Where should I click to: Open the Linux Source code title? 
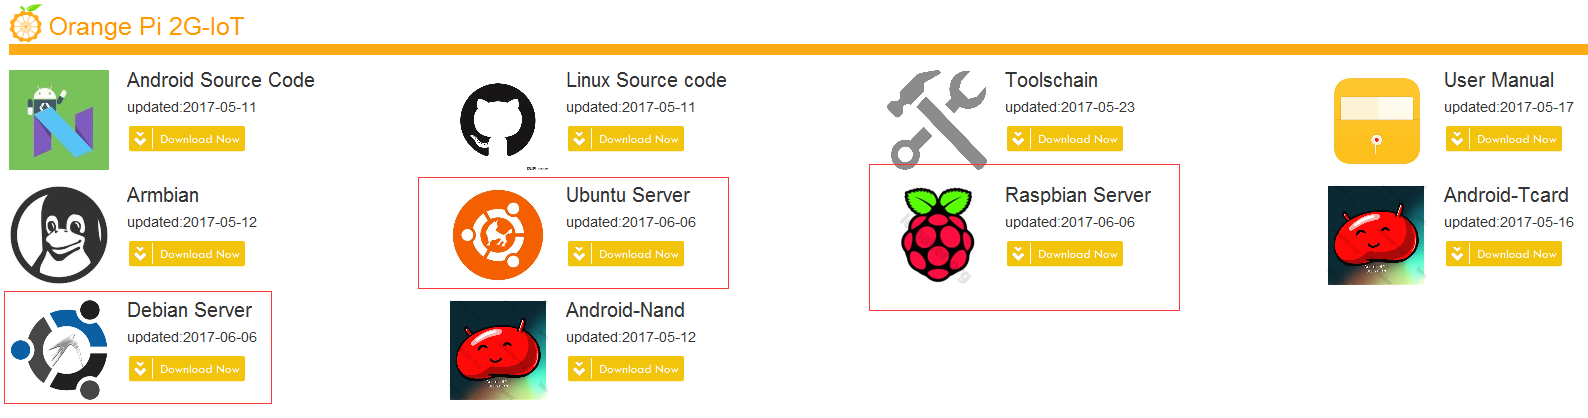coord(646,80)
